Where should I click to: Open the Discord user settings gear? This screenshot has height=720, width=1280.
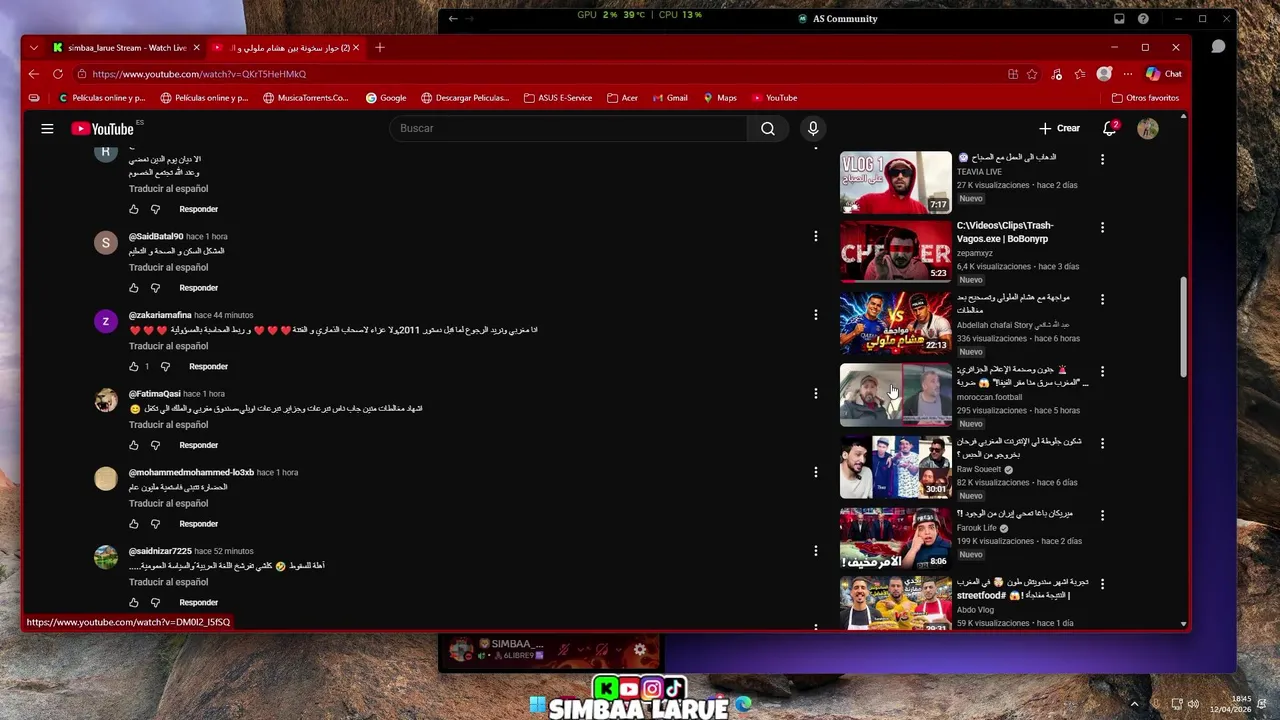(640, 650)
